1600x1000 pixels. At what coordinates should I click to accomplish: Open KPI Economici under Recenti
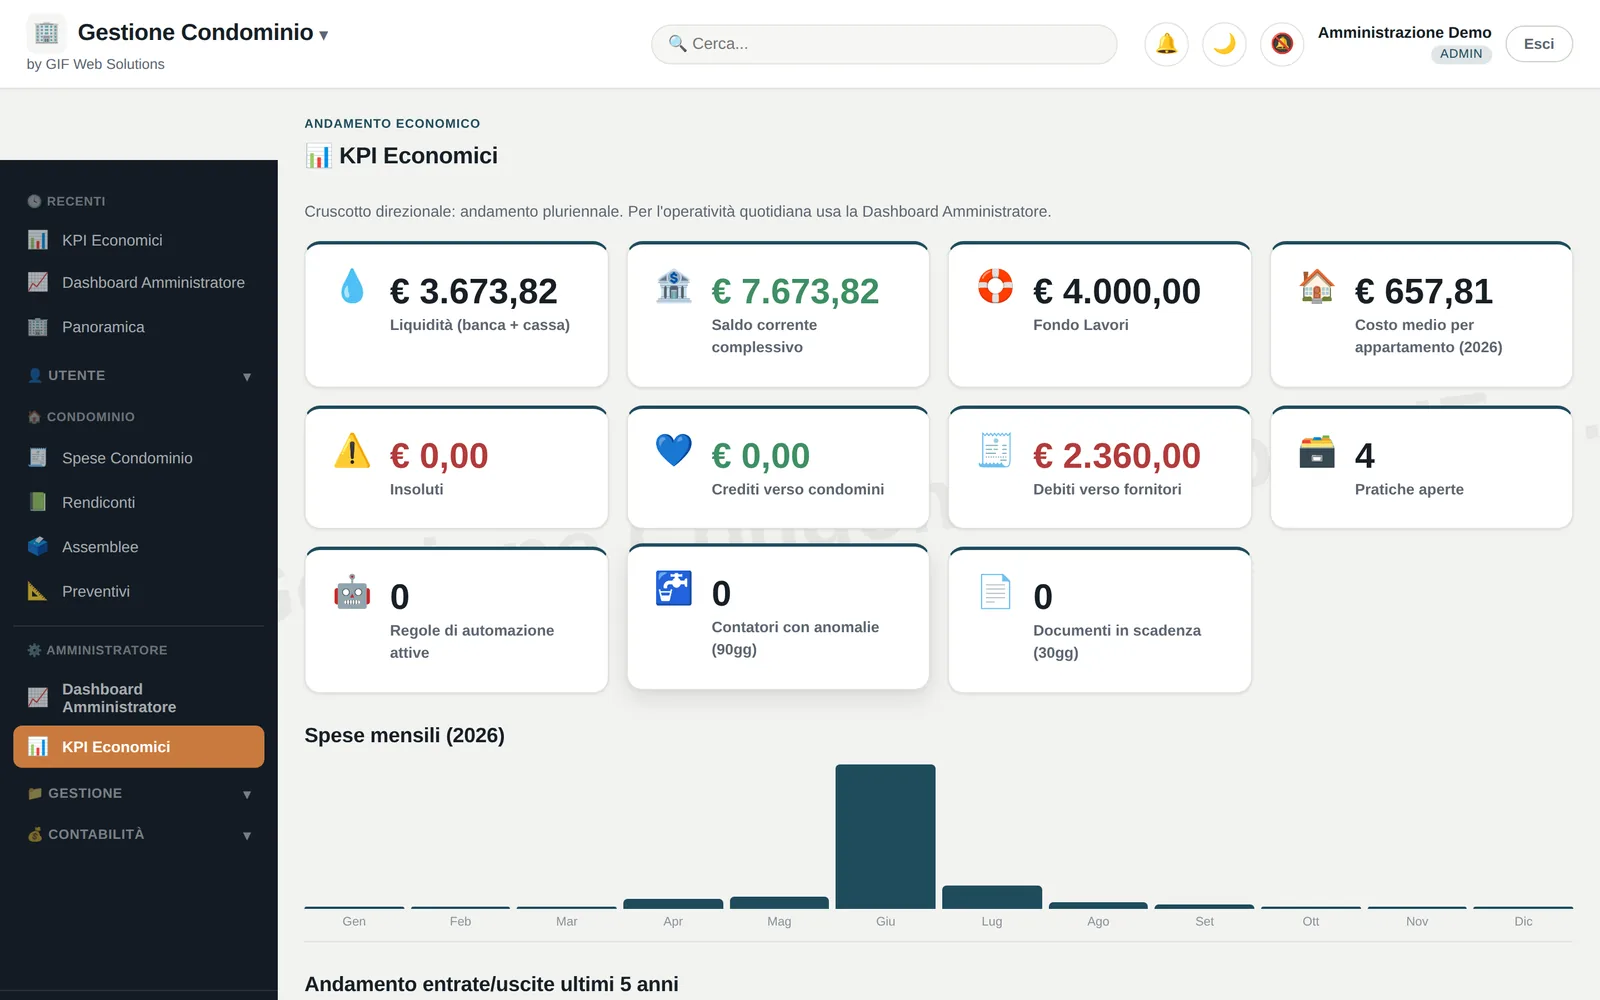coord(139,240)
